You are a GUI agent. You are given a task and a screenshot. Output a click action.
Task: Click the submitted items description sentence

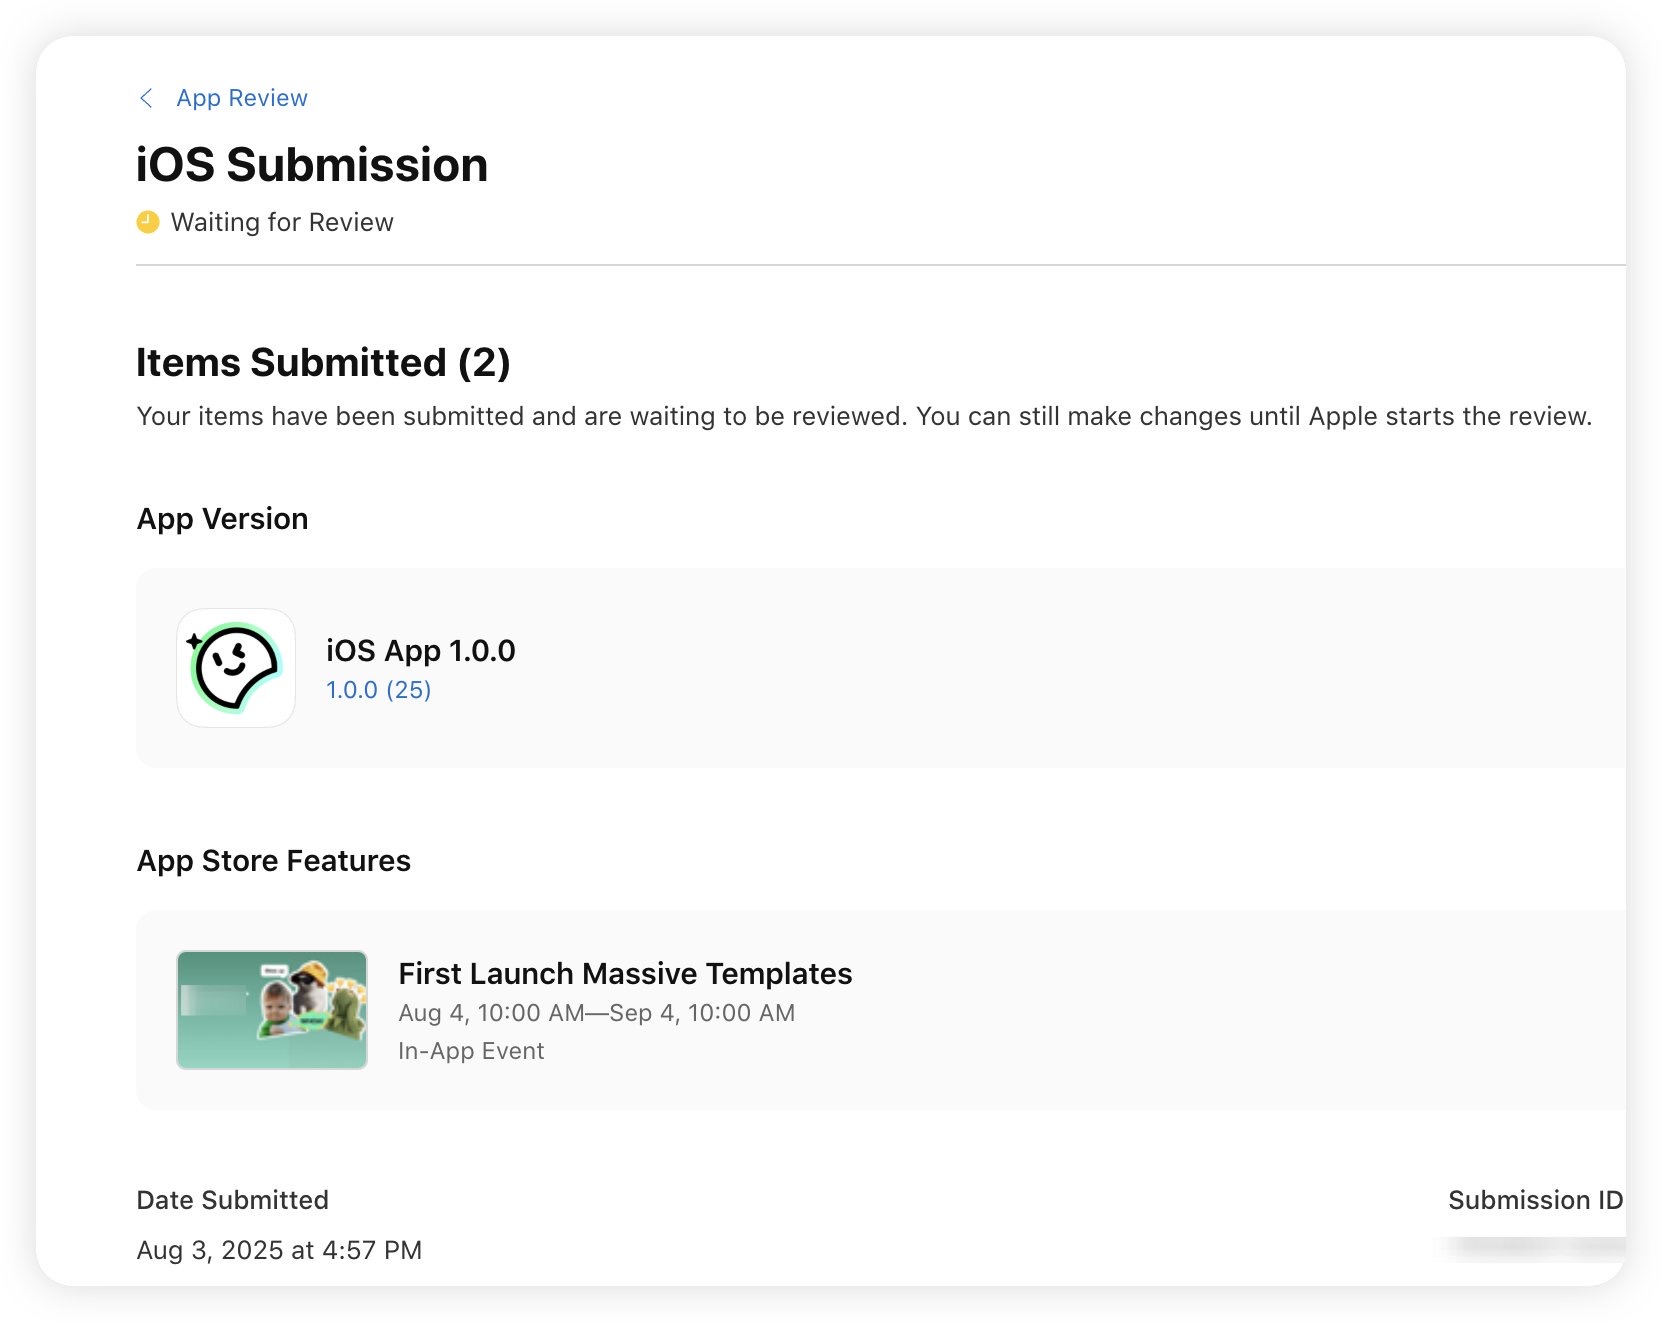864,416
